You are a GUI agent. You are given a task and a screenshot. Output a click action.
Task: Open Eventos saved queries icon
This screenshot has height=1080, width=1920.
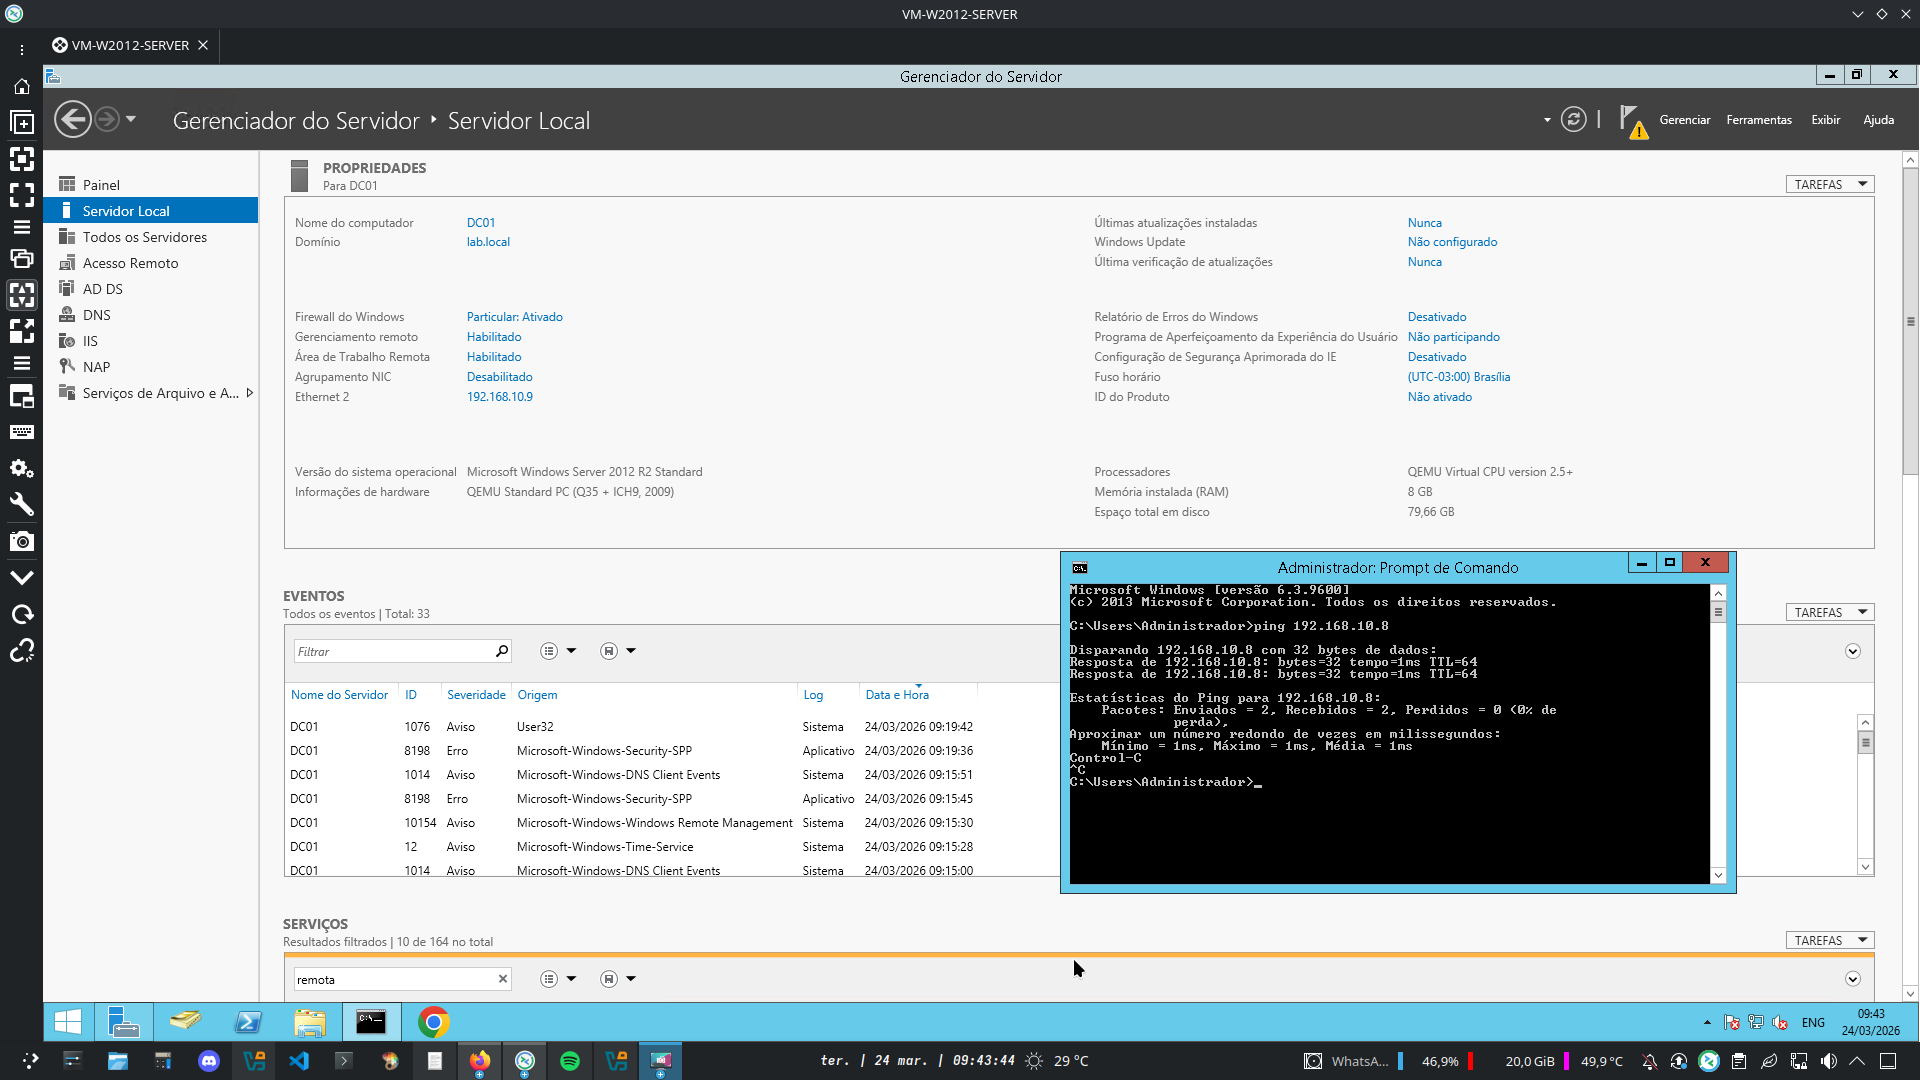click(609, 652)
